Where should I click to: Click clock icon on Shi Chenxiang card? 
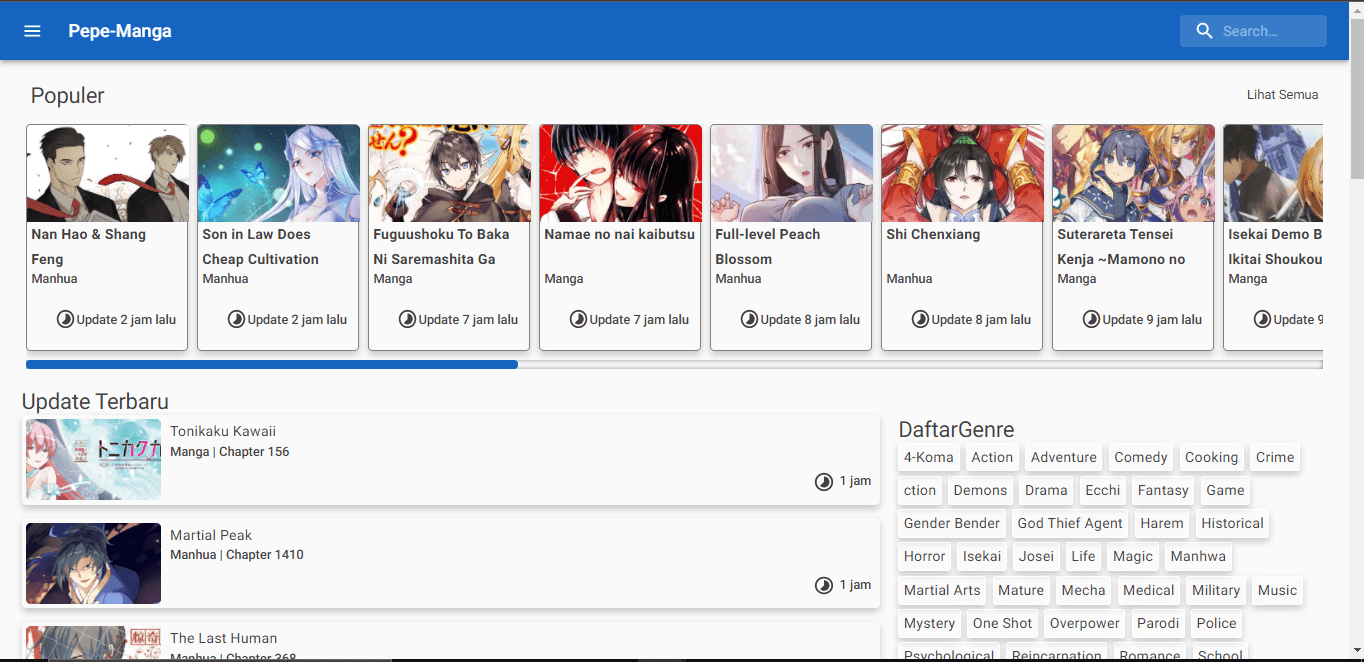coord(920,319)
